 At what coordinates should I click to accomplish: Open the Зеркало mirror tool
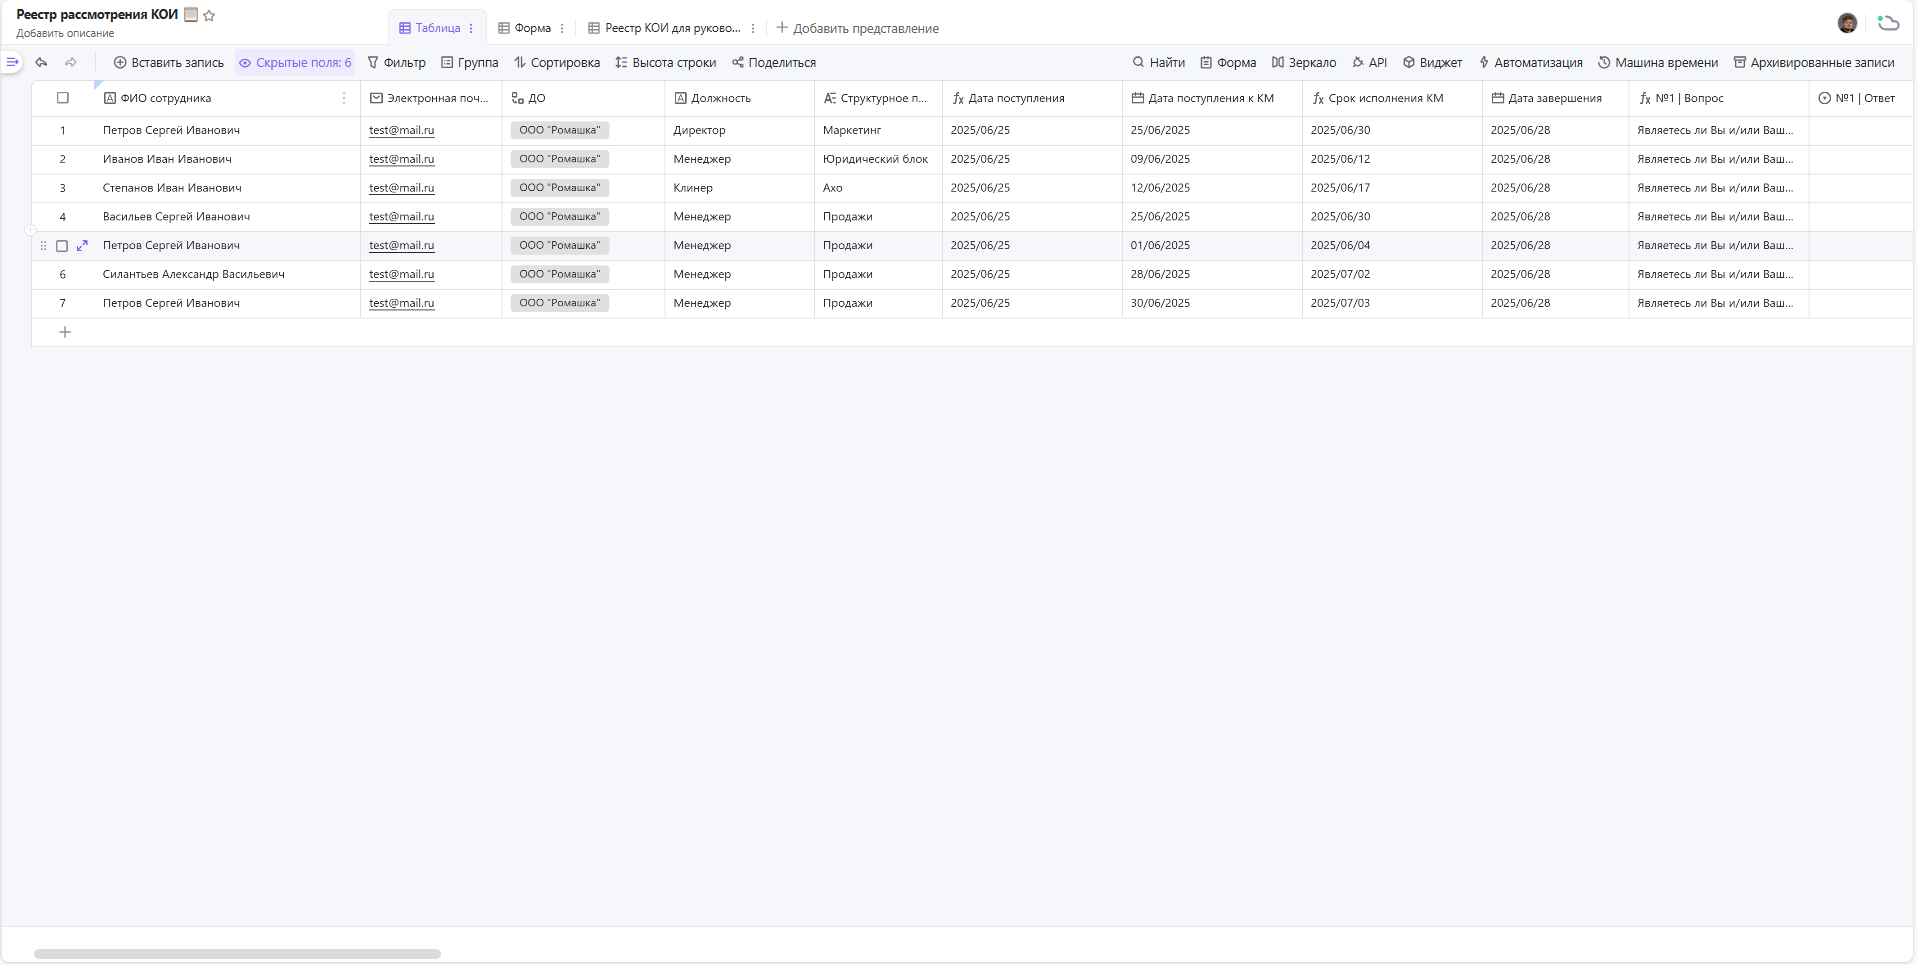pos(1304,62)
